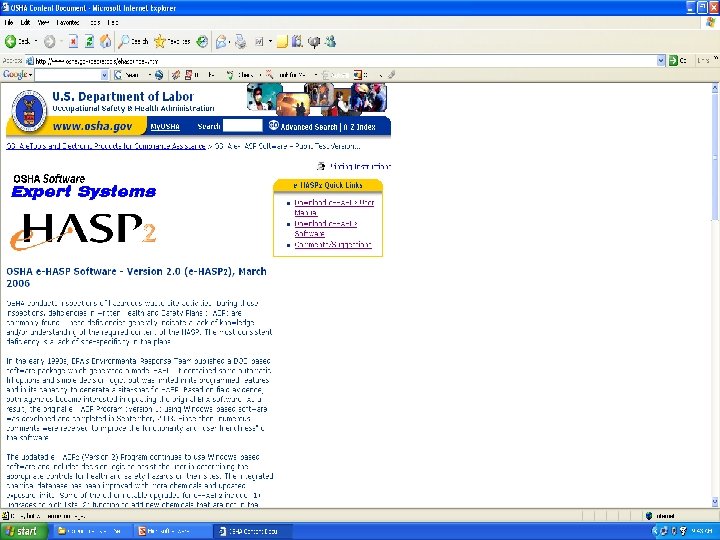Open the View menu
Screen dimensions: 720x540
point(44,22)
